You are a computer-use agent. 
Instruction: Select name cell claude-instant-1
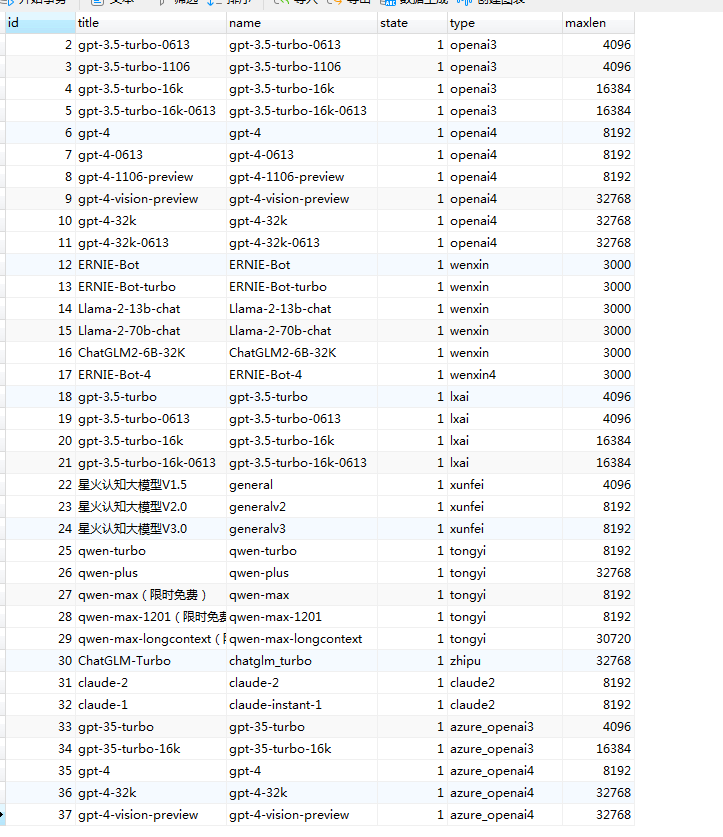[x=302, y=705]
